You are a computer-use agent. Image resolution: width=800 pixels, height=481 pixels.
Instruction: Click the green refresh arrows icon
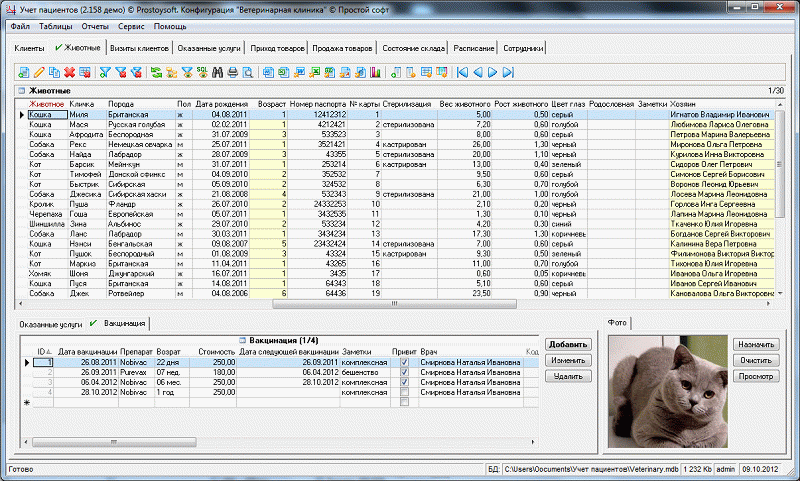click(156, 72)
